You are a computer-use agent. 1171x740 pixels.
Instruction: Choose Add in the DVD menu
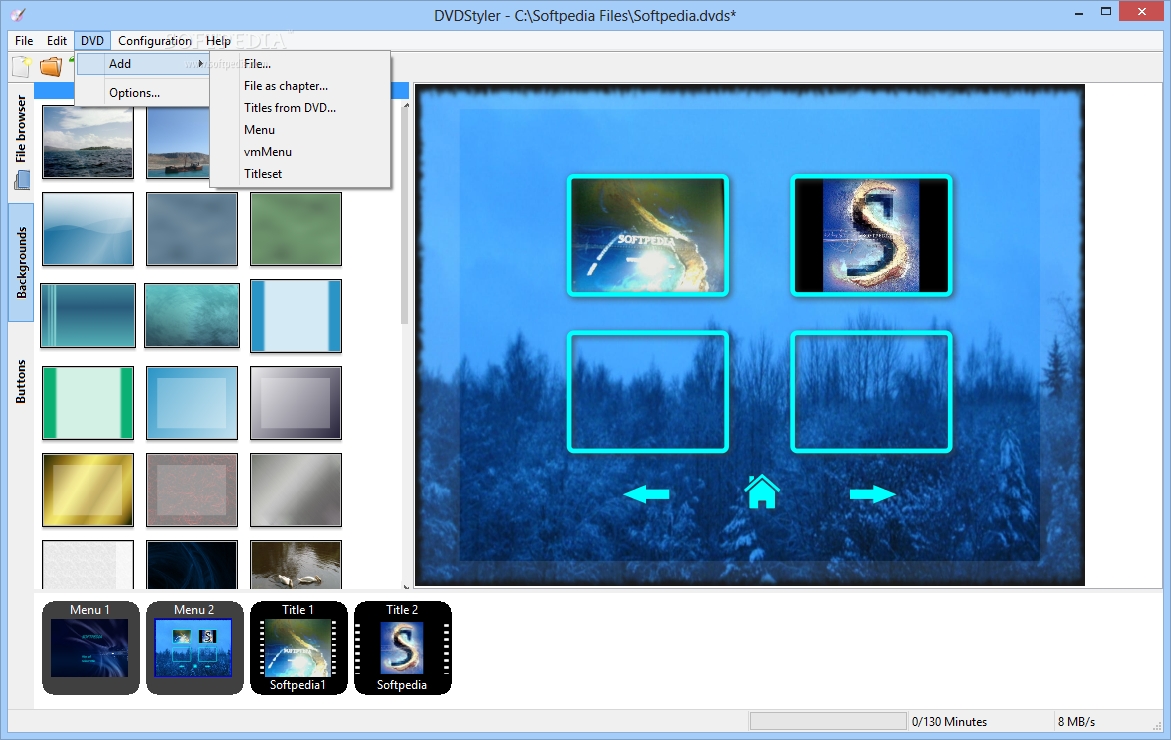point(143,64)
